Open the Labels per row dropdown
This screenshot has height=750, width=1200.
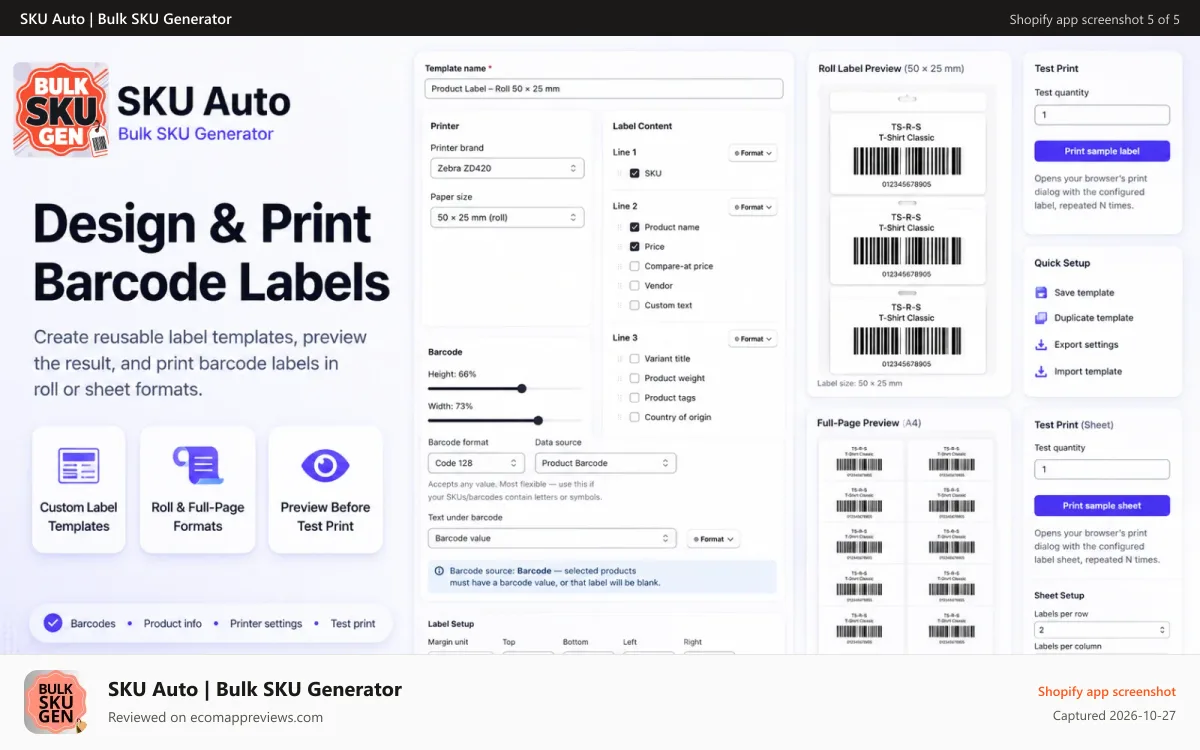click(1102, 630)
